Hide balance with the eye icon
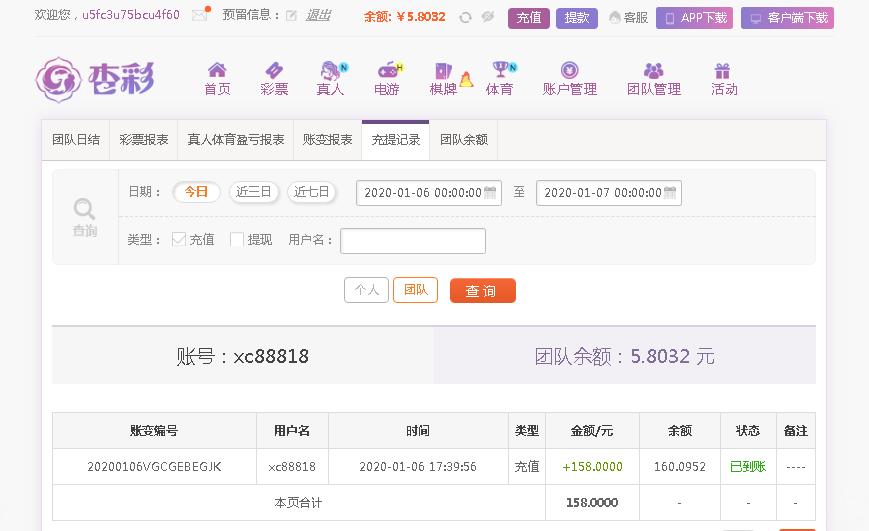Screen dimensions: 869x531 pos(488,17)
